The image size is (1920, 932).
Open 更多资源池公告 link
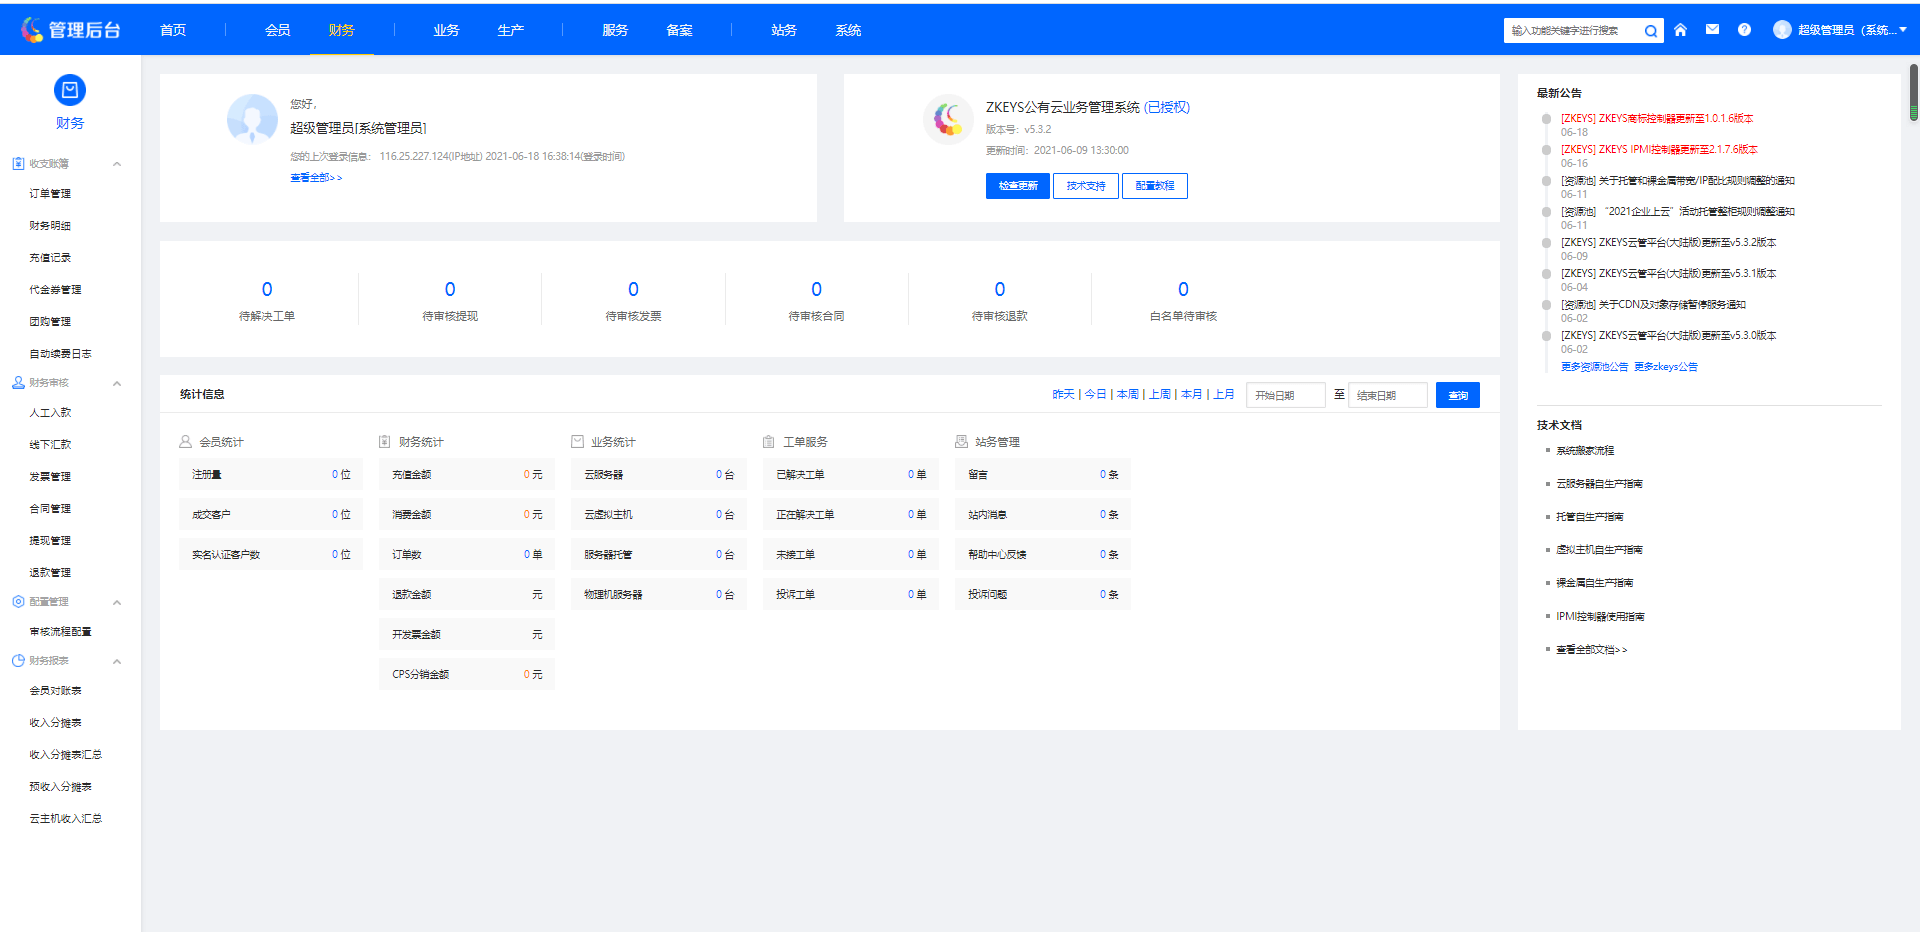click(x=1594, y=367)
